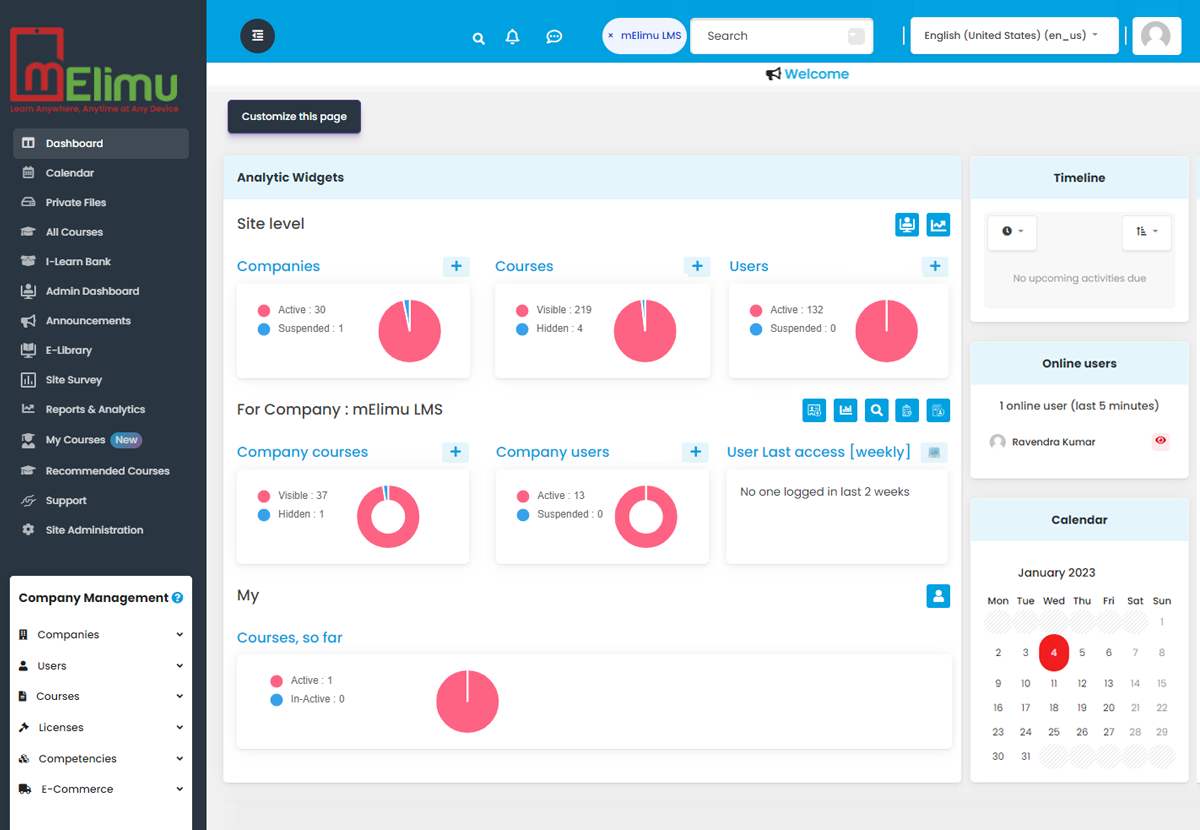
Task: Click the Companies active/suspended pie chart
Action: (409, 331)
